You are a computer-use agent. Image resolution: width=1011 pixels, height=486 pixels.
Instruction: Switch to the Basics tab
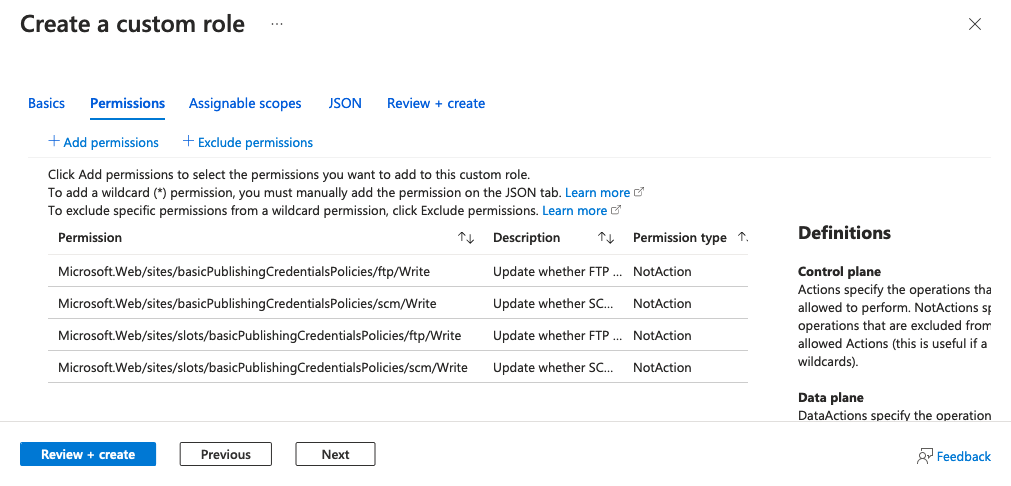46,103
